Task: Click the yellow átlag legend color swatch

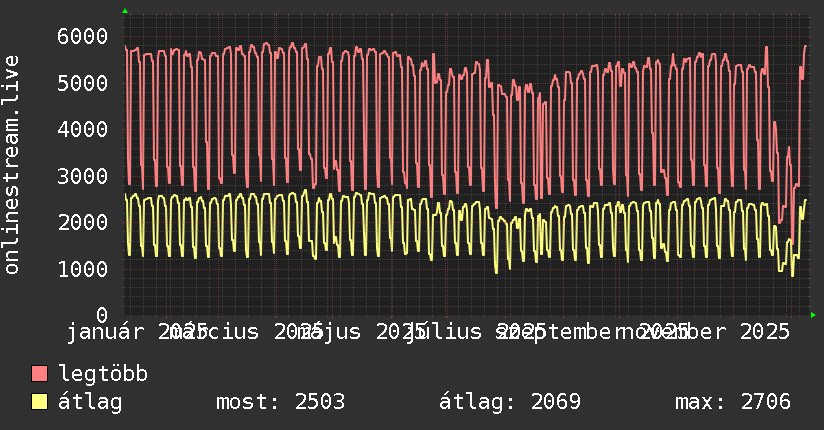Action: (x=39, y=402)
